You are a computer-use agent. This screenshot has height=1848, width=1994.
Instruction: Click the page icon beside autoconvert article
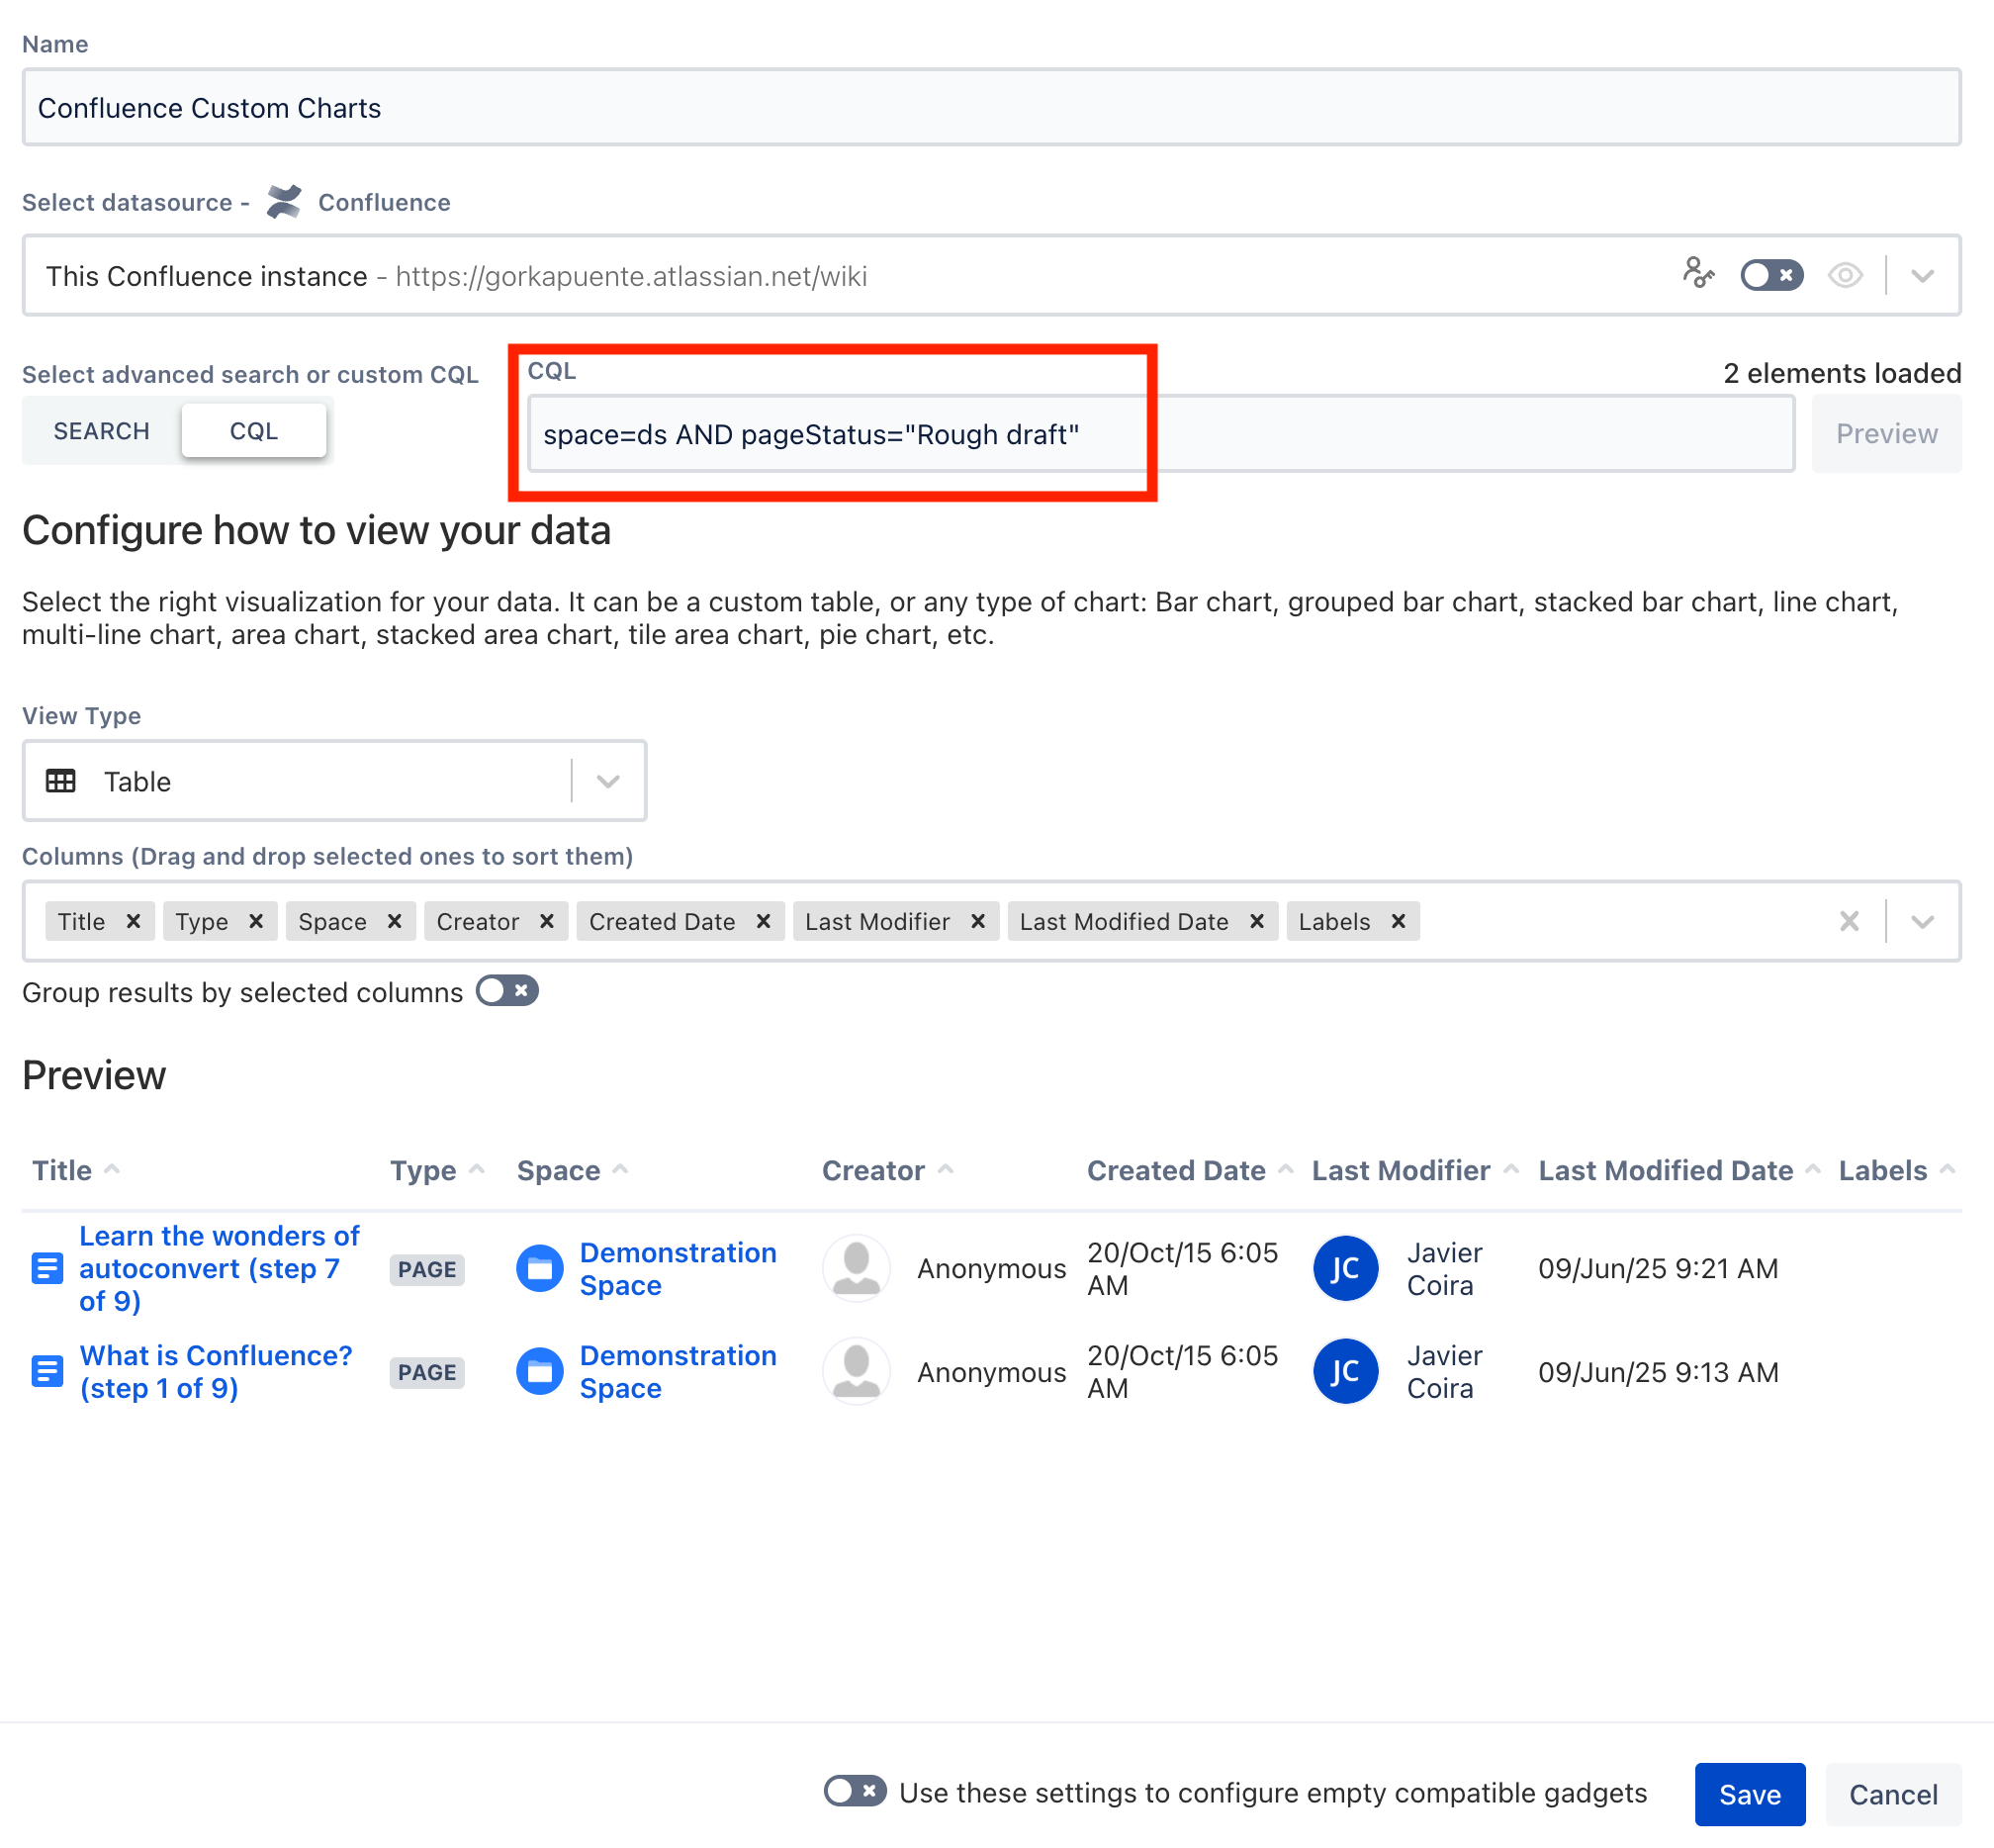click(x=46, y=1268)
